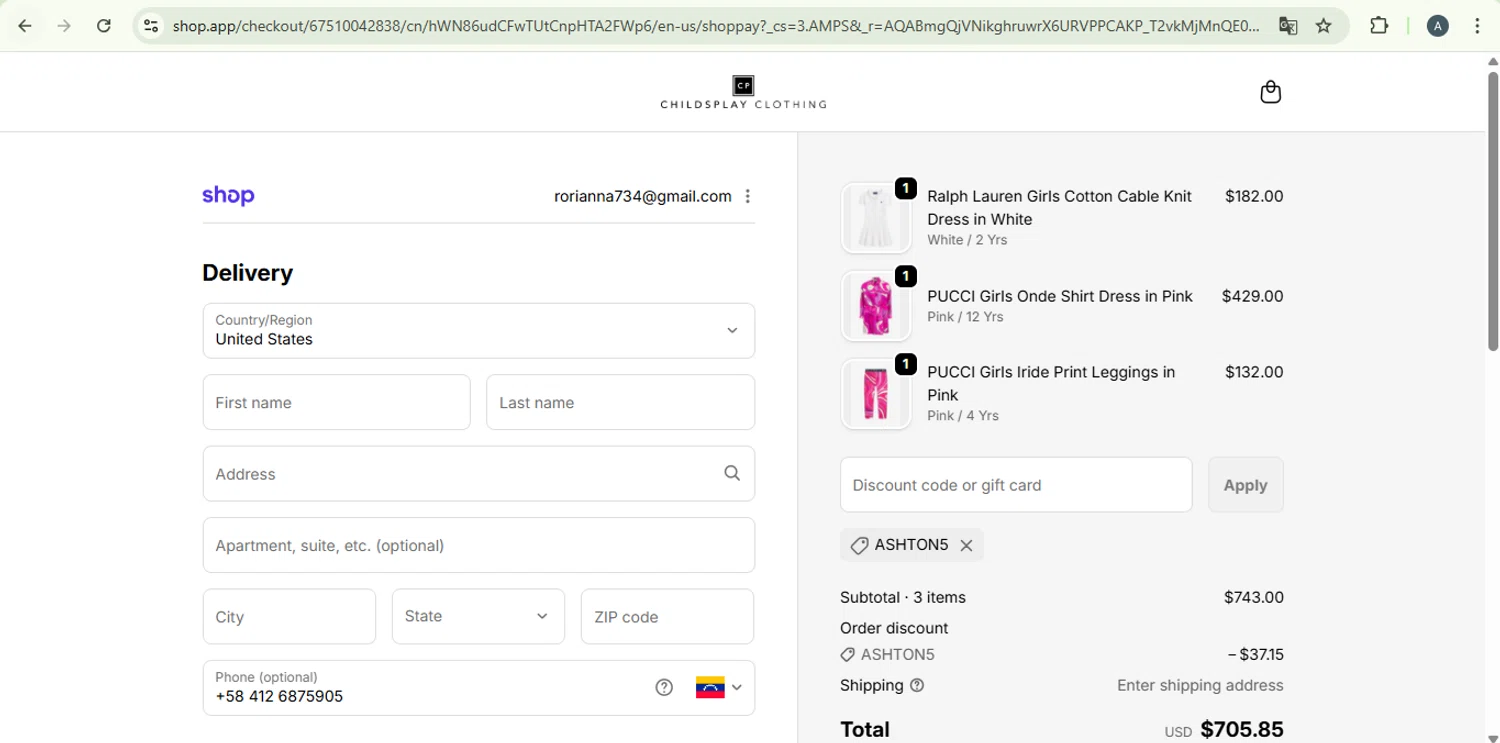
Task: Click the $182.00 price
Action: (x=1254, y=197)
